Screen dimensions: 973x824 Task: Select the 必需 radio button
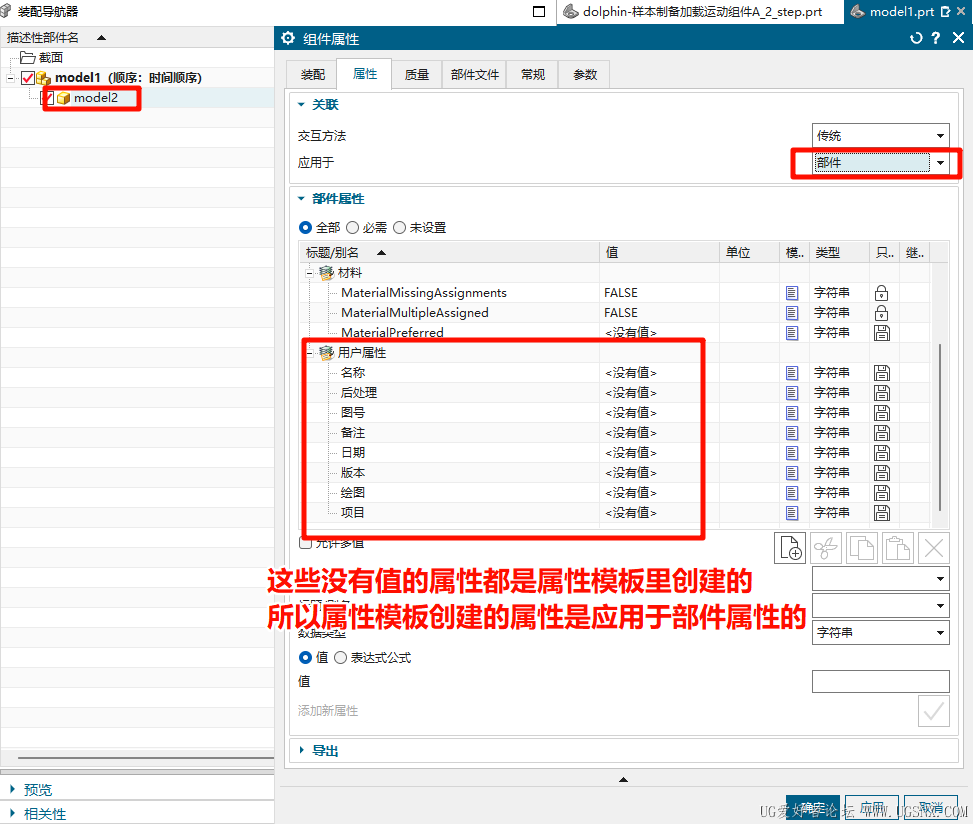point(352,228)
